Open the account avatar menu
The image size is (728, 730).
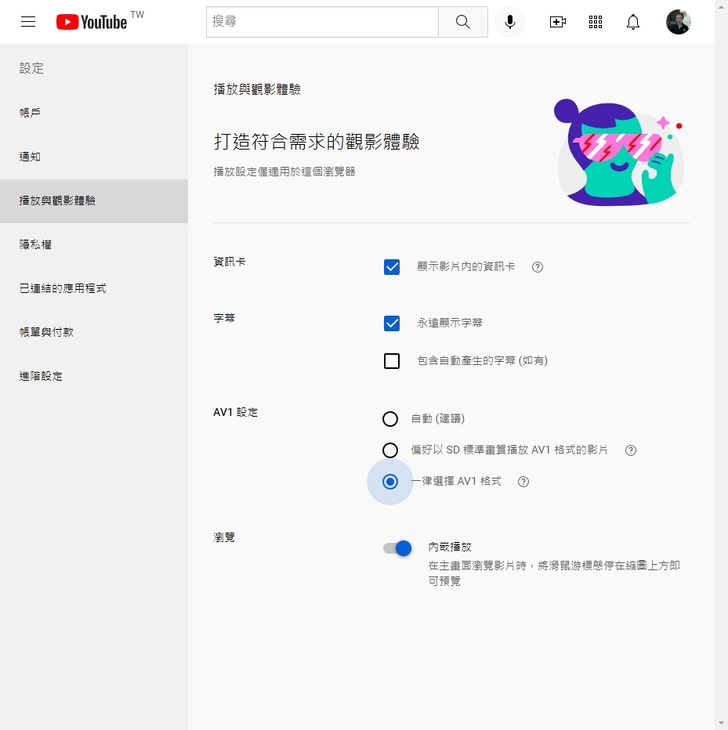pos(678,21)
